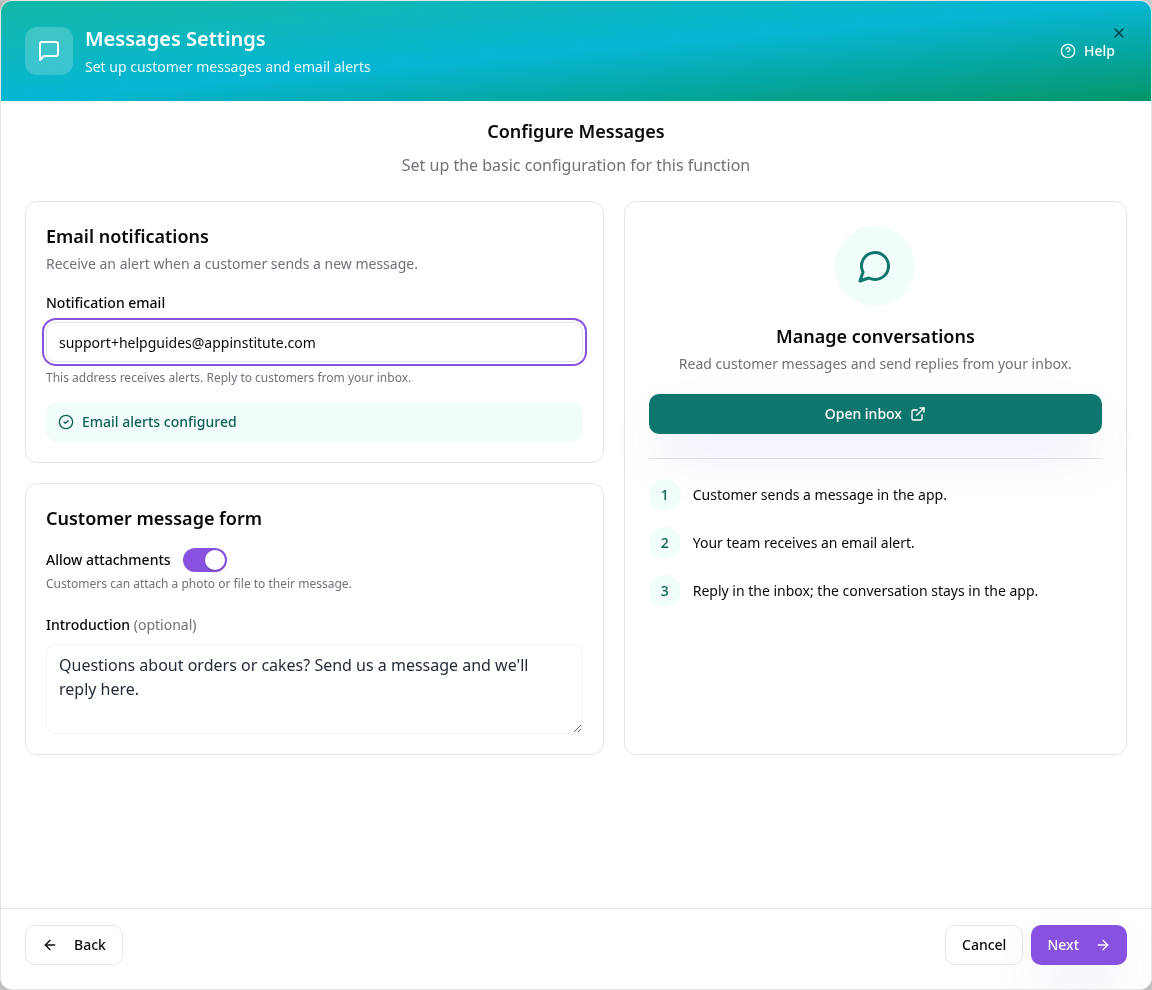Screen dimensions: 1152x990
Task: Click 'Reply in the inbox' step text
Action: (865, 591)
